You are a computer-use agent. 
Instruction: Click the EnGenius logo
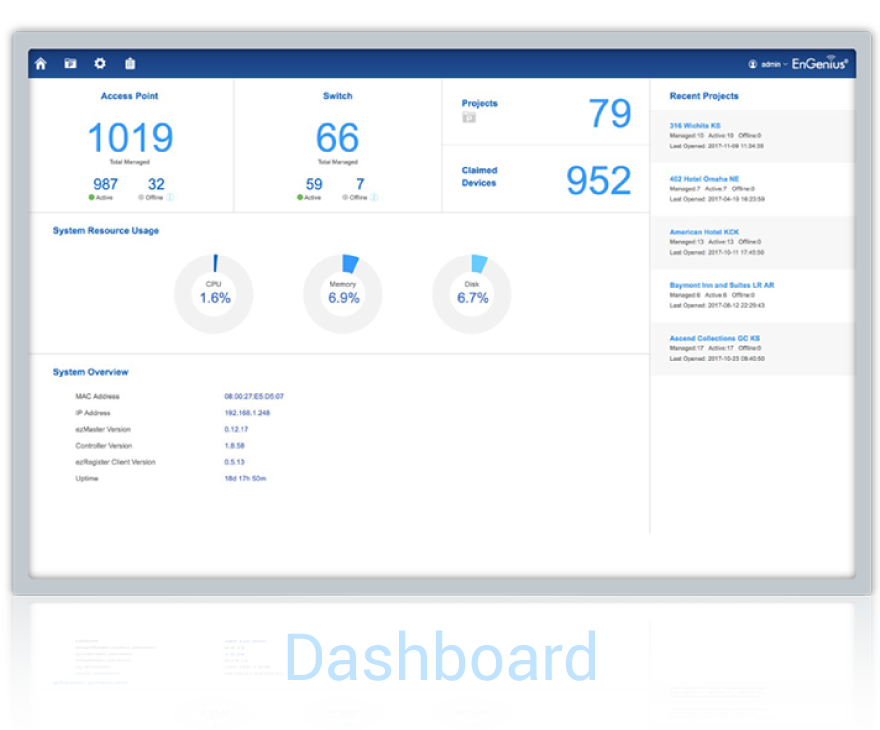(819, 63)
